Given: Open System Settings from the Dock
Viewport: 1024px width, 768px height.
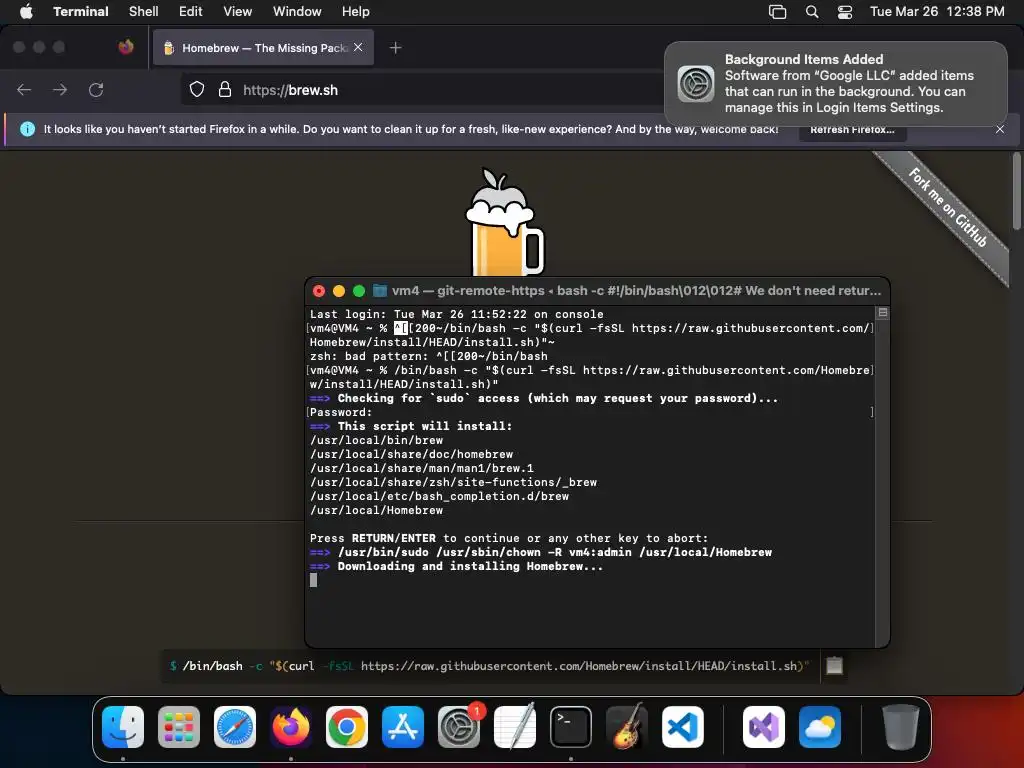Looking at the screenshot, I should tap(459, 727).
